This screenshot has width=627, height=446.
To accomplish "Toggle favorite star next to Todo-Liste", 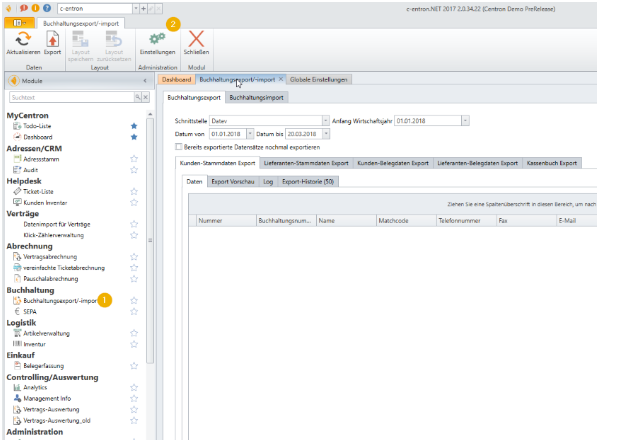I will point(133,127).
